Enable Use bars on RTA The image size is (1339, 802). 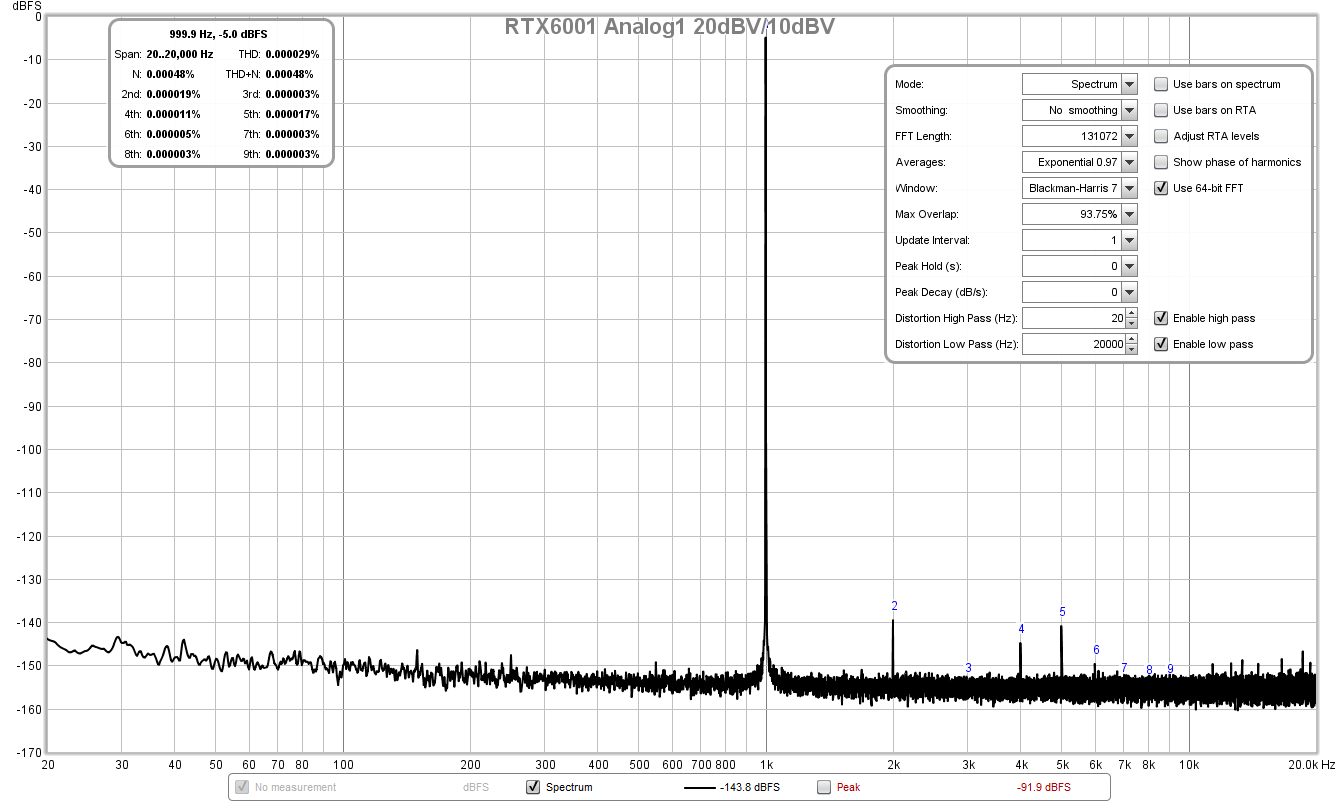click(1161, 110)
